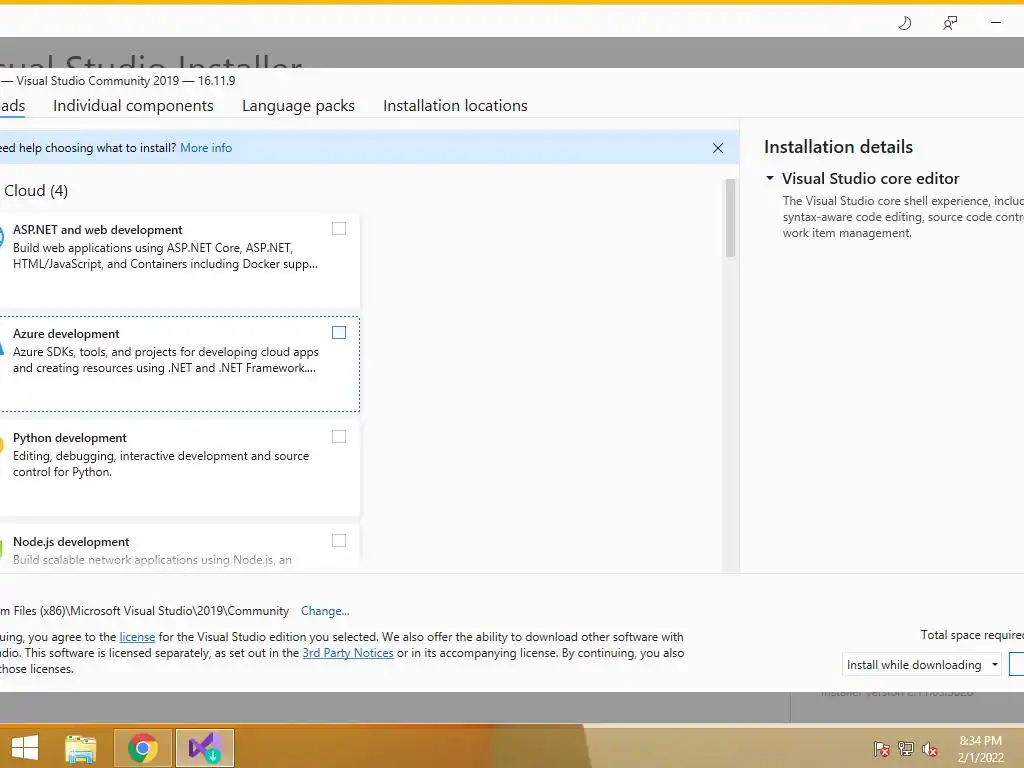The image size is (1024, 768).
Task: Collapse Visual Studio core editor details
Action: (770, 178)
